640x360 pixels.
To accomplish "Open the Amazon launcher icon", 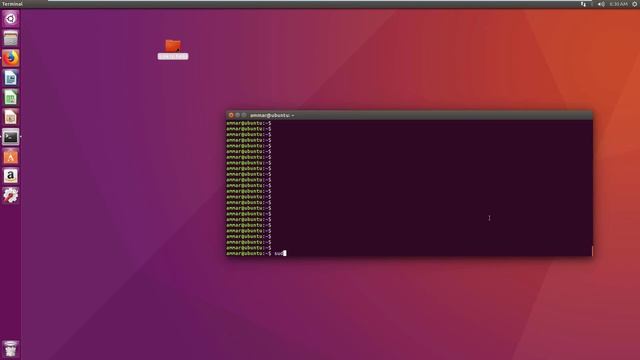I will click(11, 176).
